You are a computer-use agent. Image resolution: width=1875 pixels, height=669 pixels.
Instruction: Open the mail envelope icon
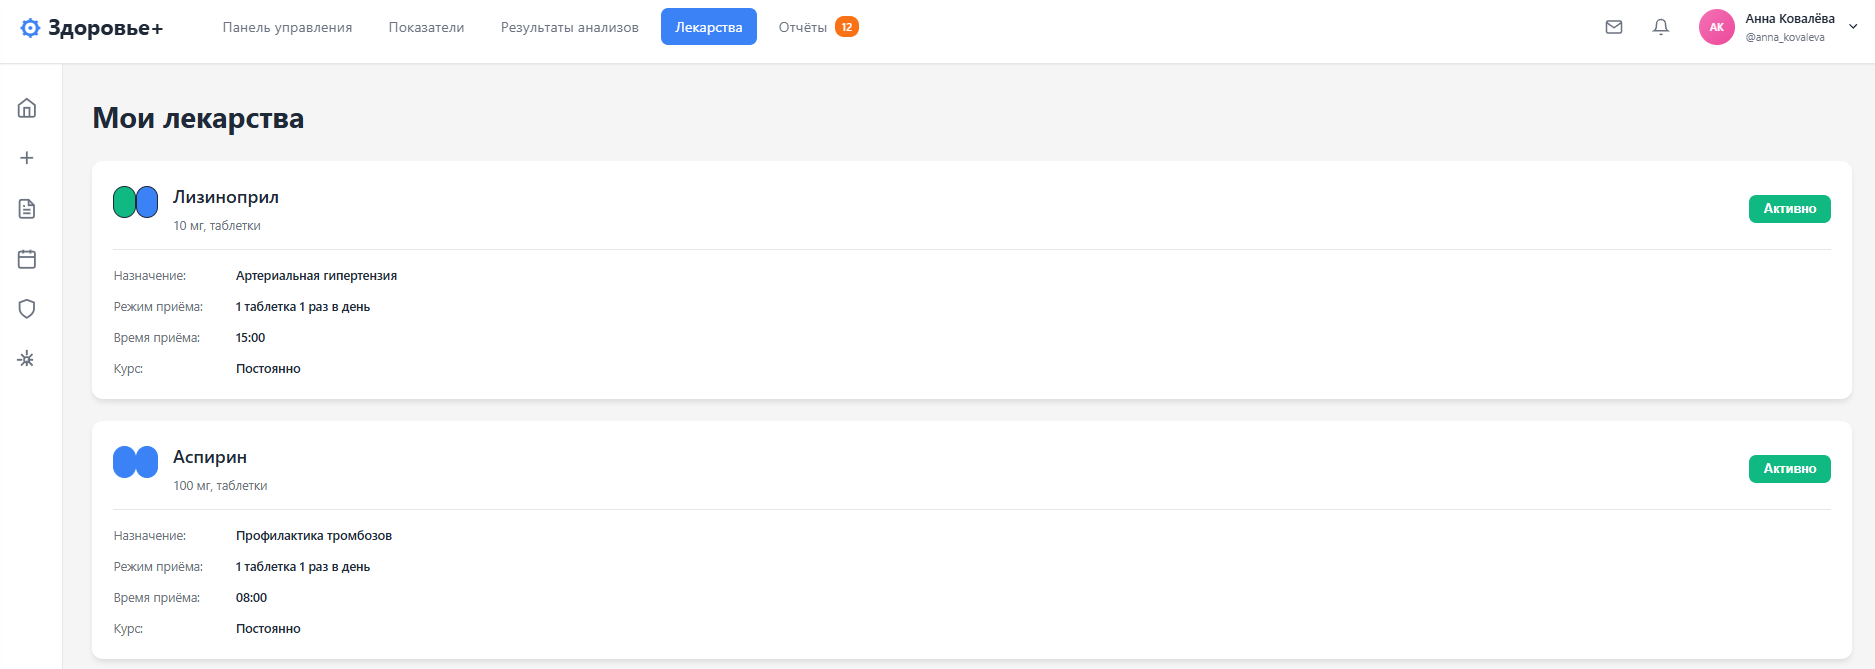coord(1614,27)
